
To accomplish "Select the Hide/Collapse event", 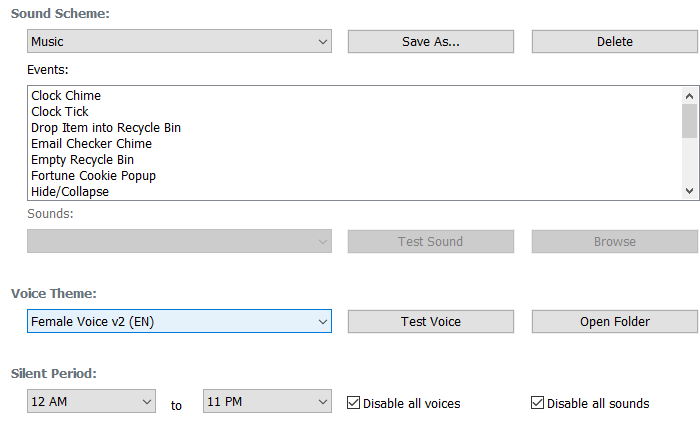I will [70, 192].
